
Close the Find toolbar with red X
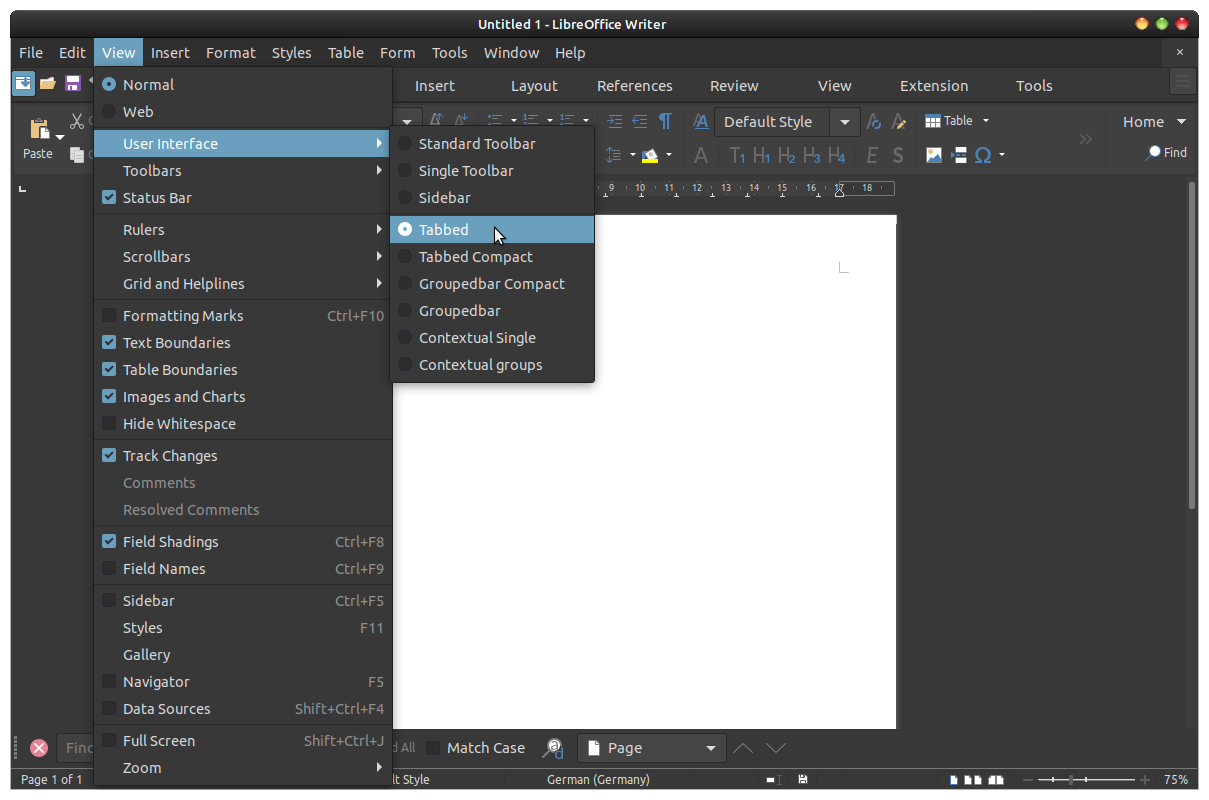point(39,748)
